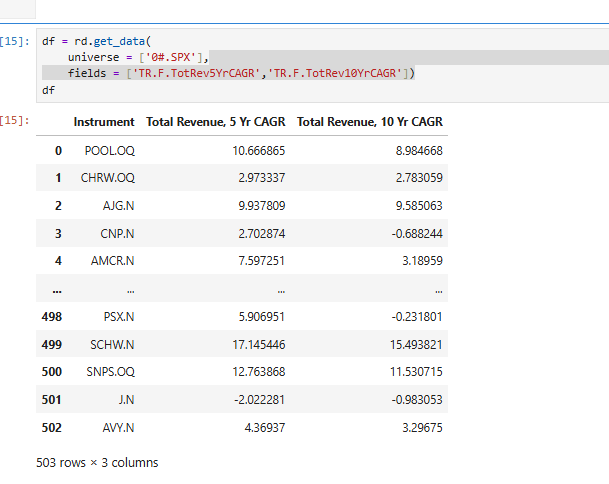
Task: Select the POOL.OQ instrument cell
Action: pos(110,151)
